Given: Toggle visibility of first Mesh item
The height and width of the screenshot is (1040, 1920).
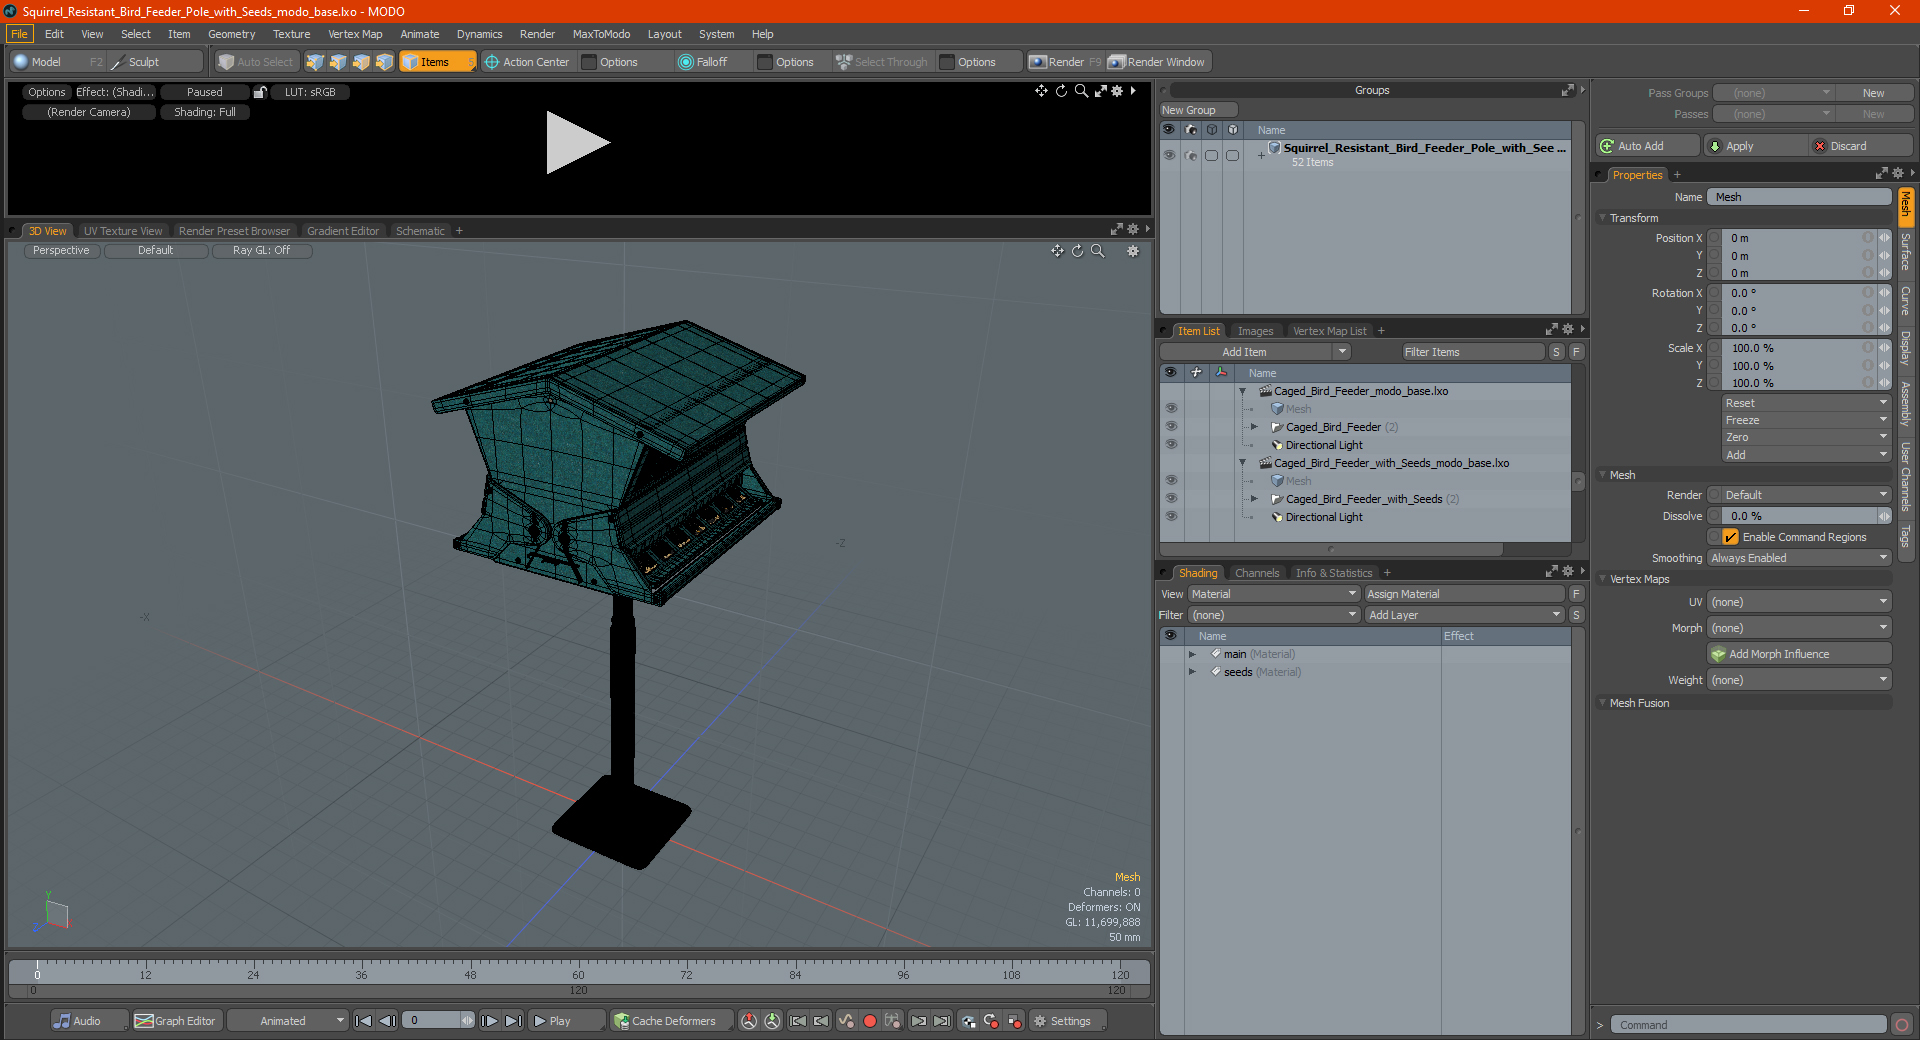Looking at the screenshot, I should pos(1170,409).
